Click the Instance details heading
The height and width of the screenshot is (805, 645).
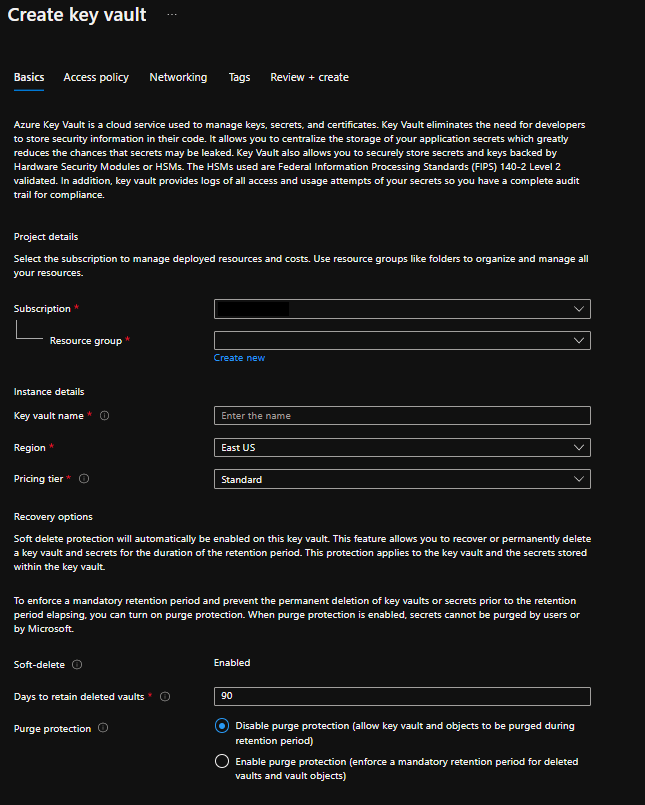click(49, 392)
